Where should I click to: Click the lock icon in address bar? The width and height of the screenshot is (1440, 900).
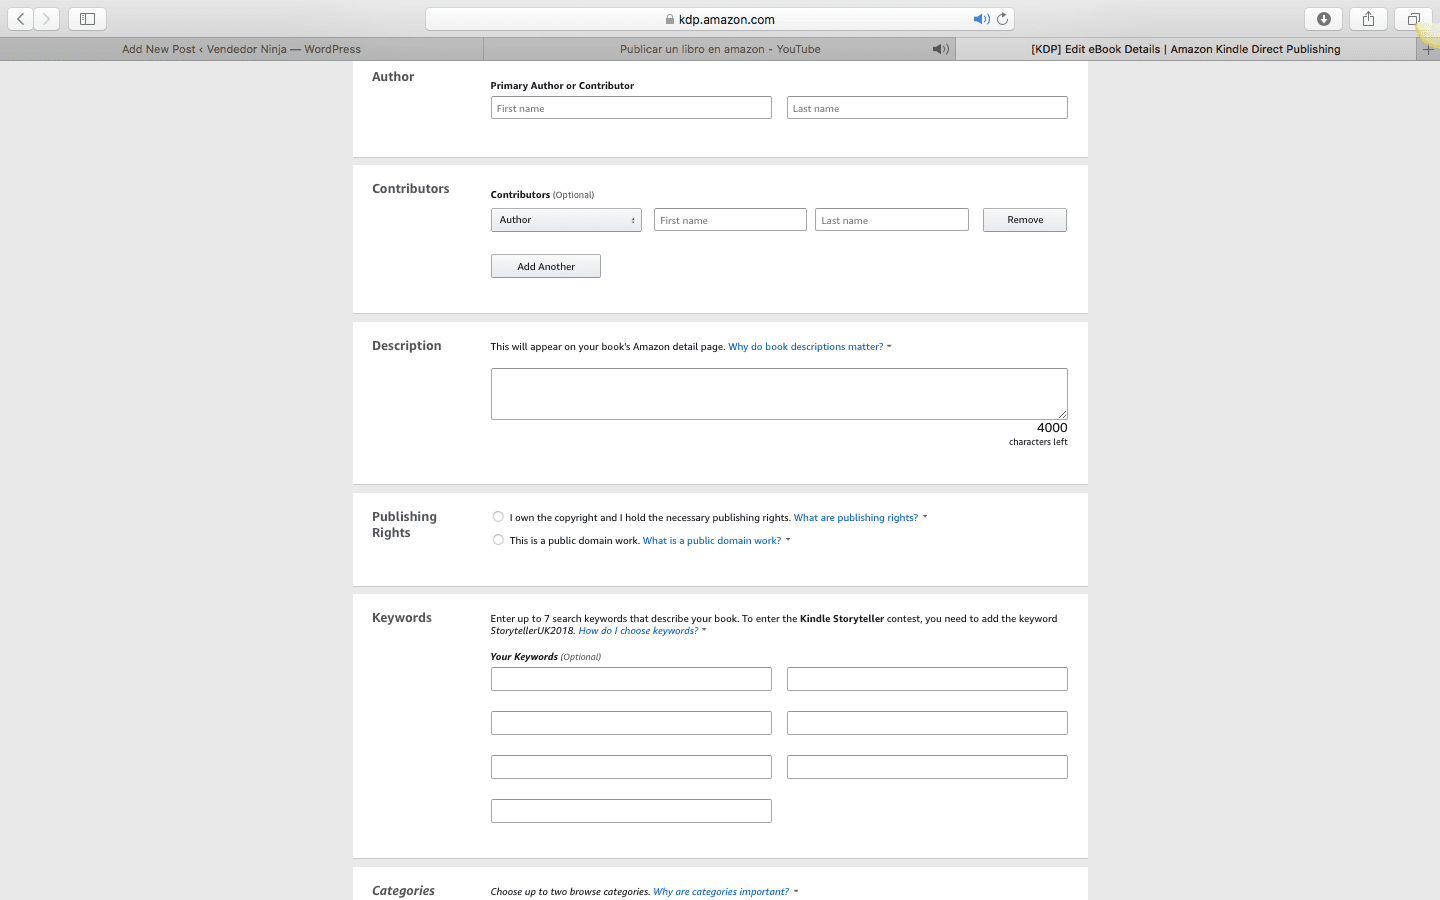(x=670, y=19)
